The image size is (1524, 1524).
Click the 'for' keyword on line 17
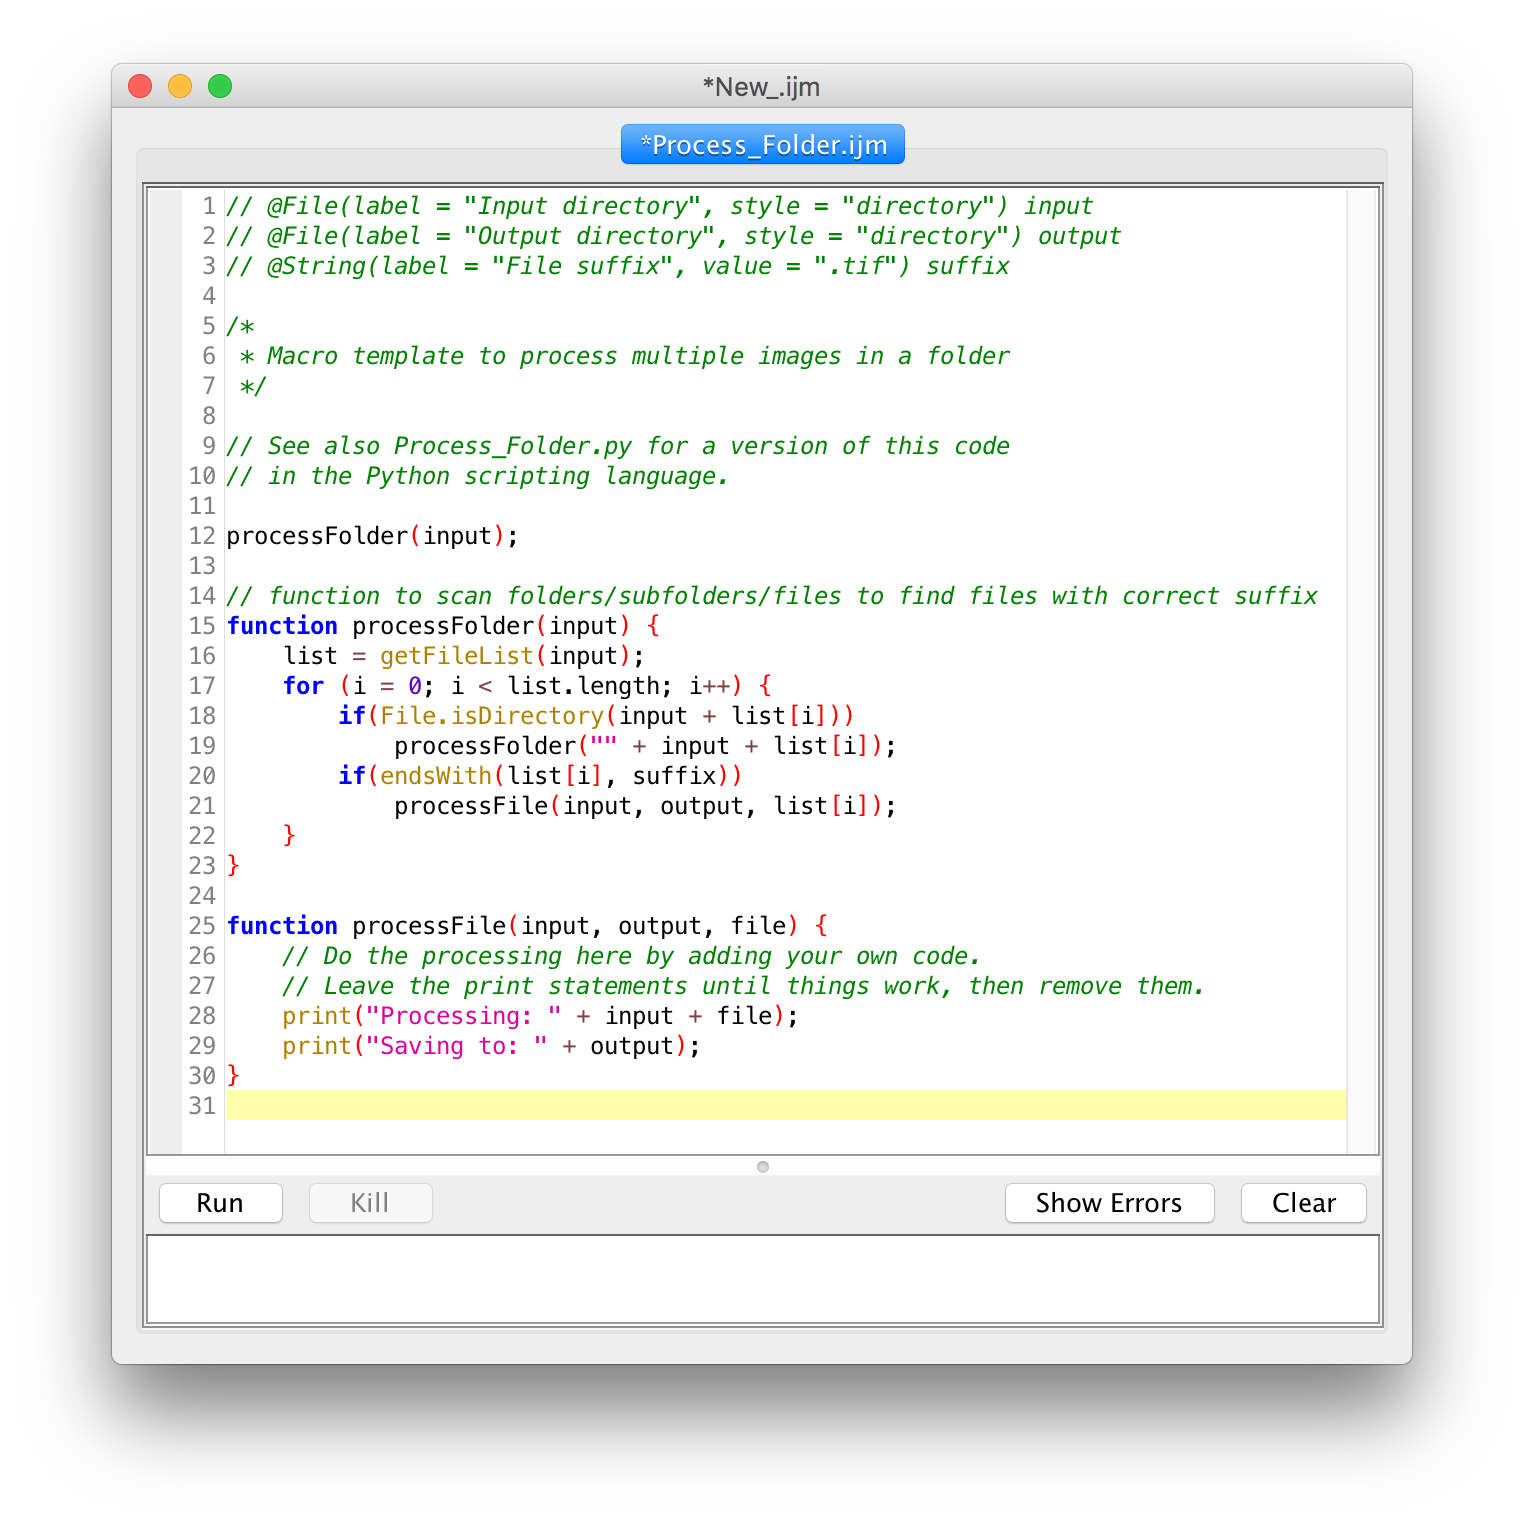pyautogui.click(x=304, y=686)
